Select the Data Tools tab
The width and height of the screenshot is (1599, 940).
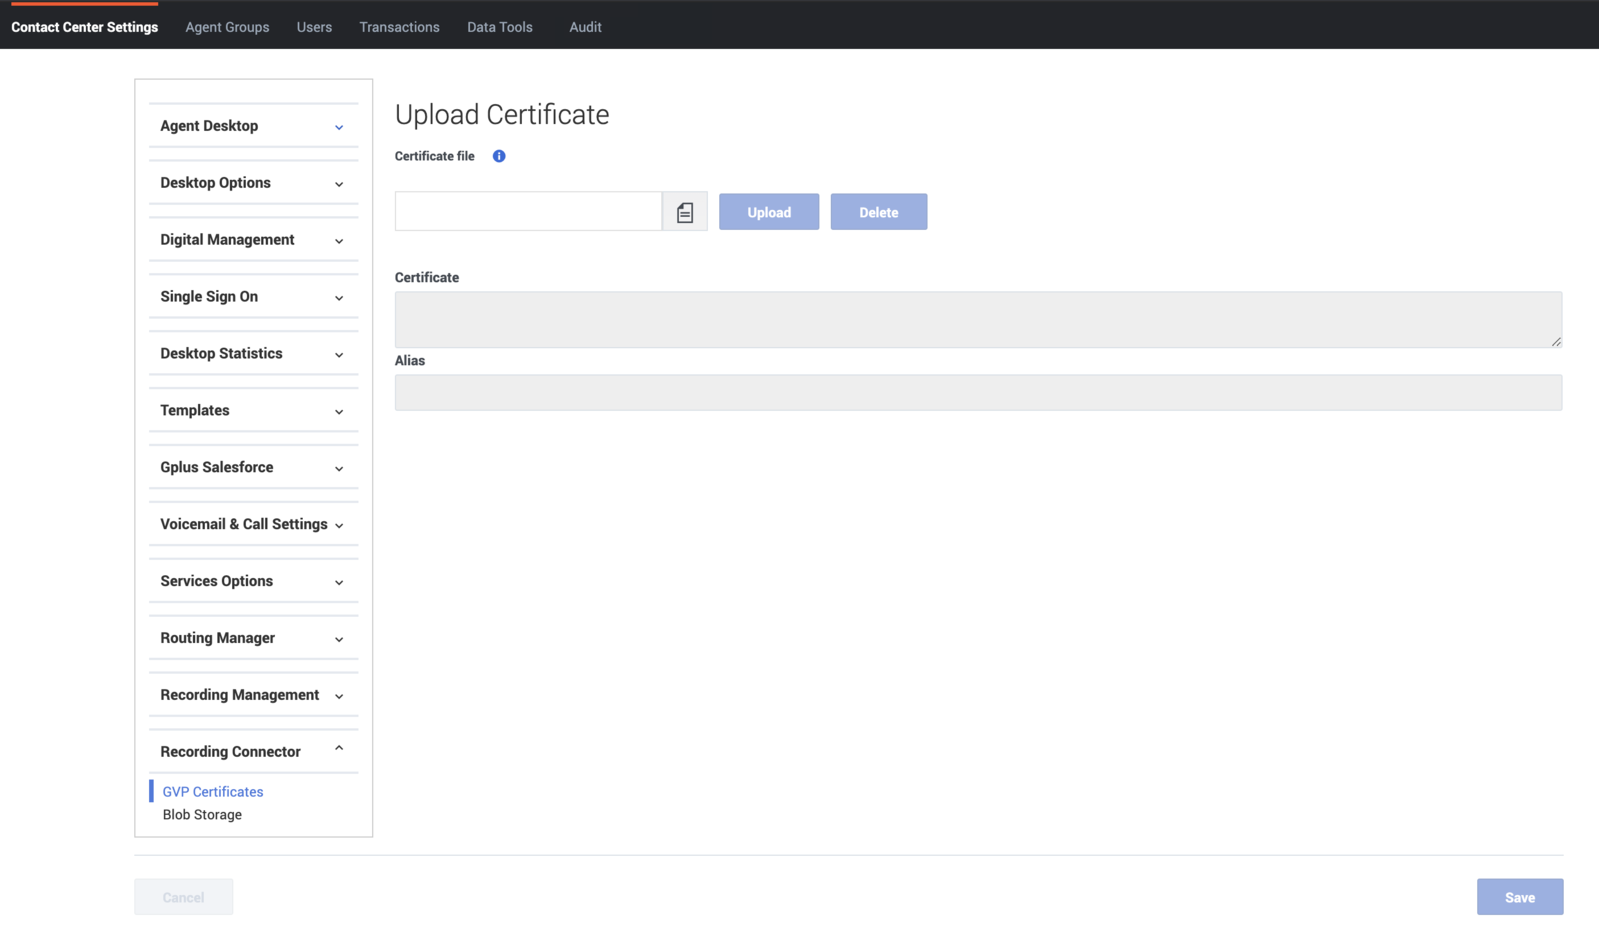pos(500,27)
